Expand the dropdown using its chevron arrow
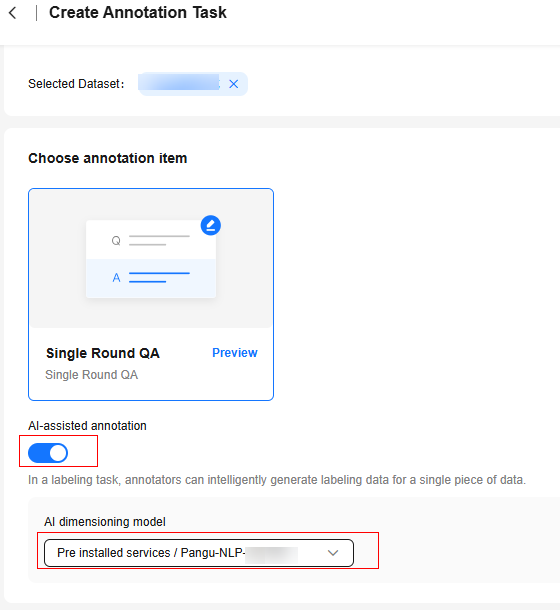This screenshot has height=610, width=560. [333, 553]
